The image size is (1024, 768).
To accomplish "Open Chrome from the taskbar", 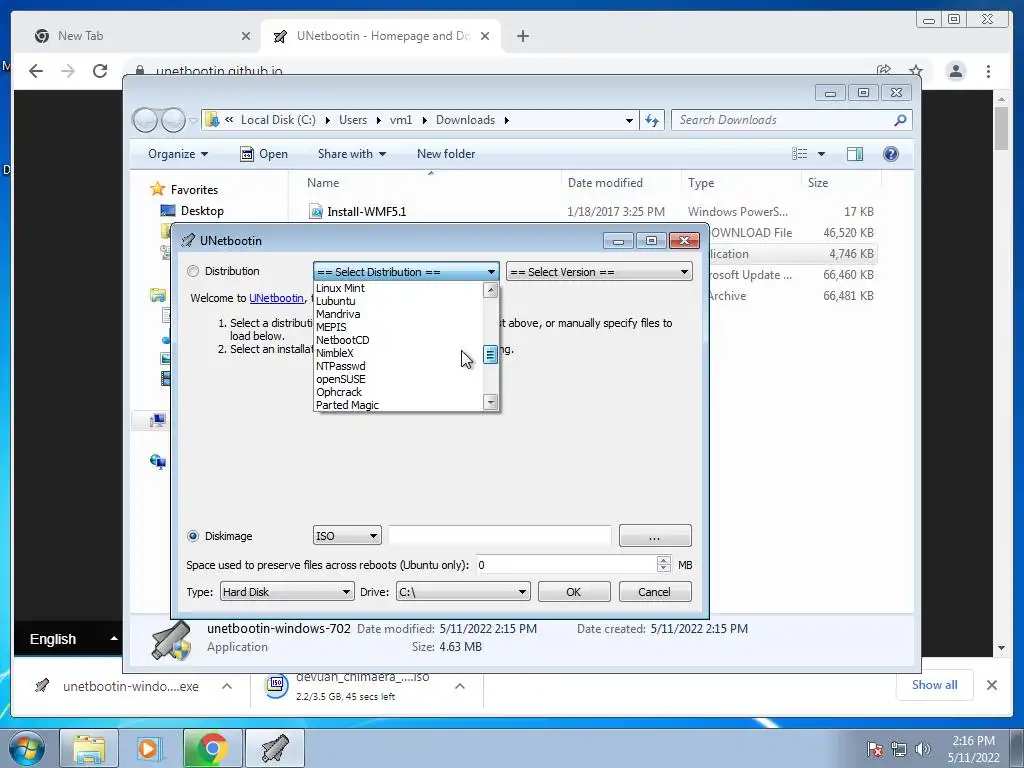I will tap(212, 748).
